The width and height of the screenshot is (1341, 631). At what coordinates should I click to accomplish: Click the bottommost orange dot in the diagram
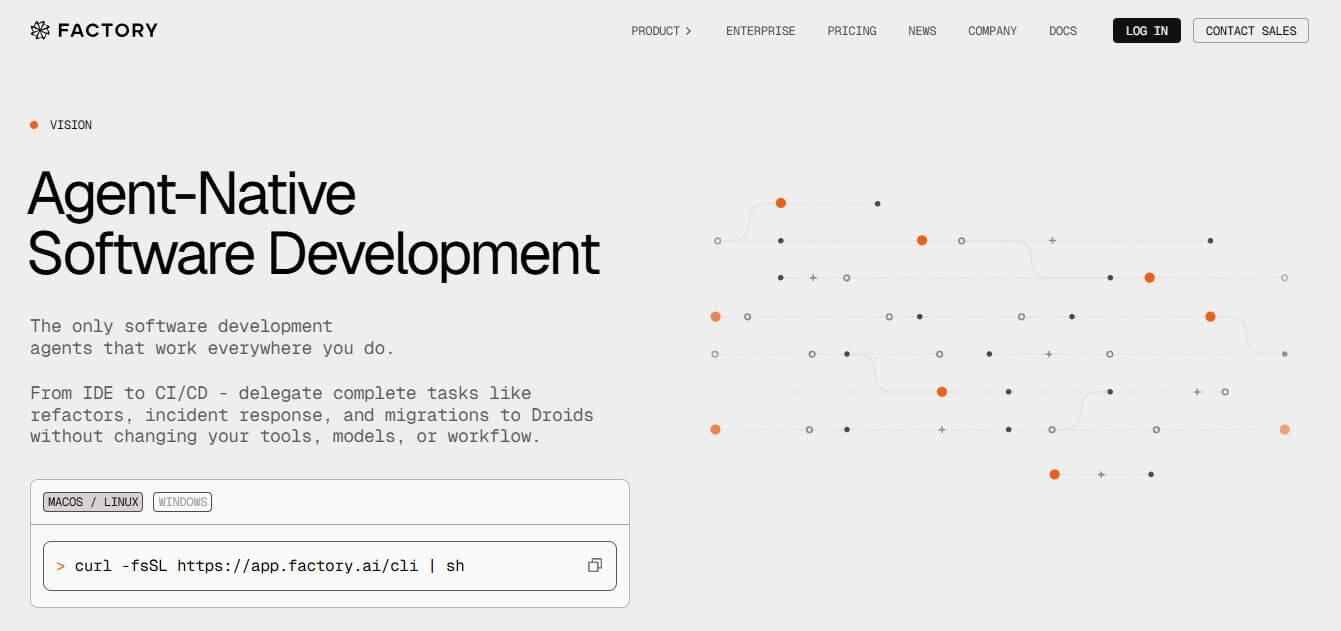(1054, 474)
